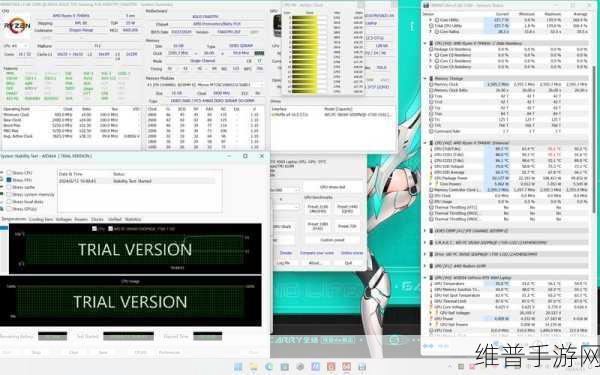The height and width of the screenshot is (375, 600).
Task: Open the Temperatures tab in AIDA64
Action: (14, 219)
